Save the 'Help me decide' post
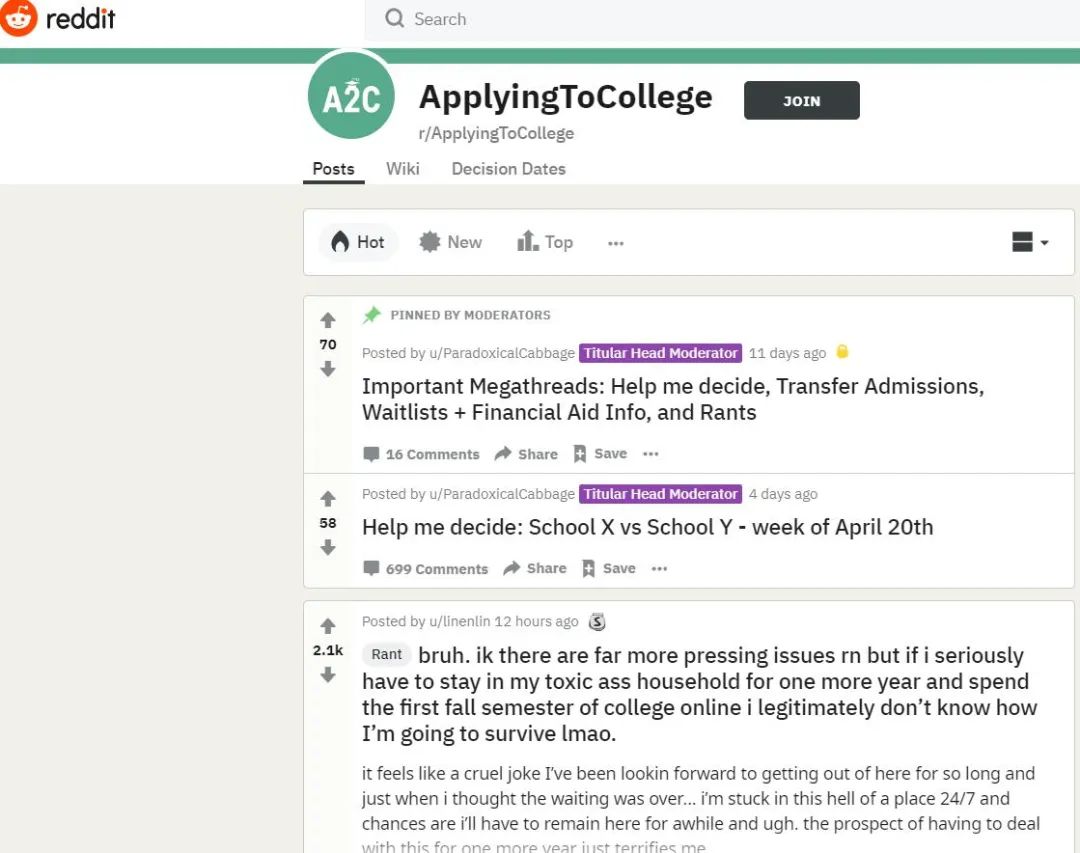Screen dimensions: 1080x853 609,568
